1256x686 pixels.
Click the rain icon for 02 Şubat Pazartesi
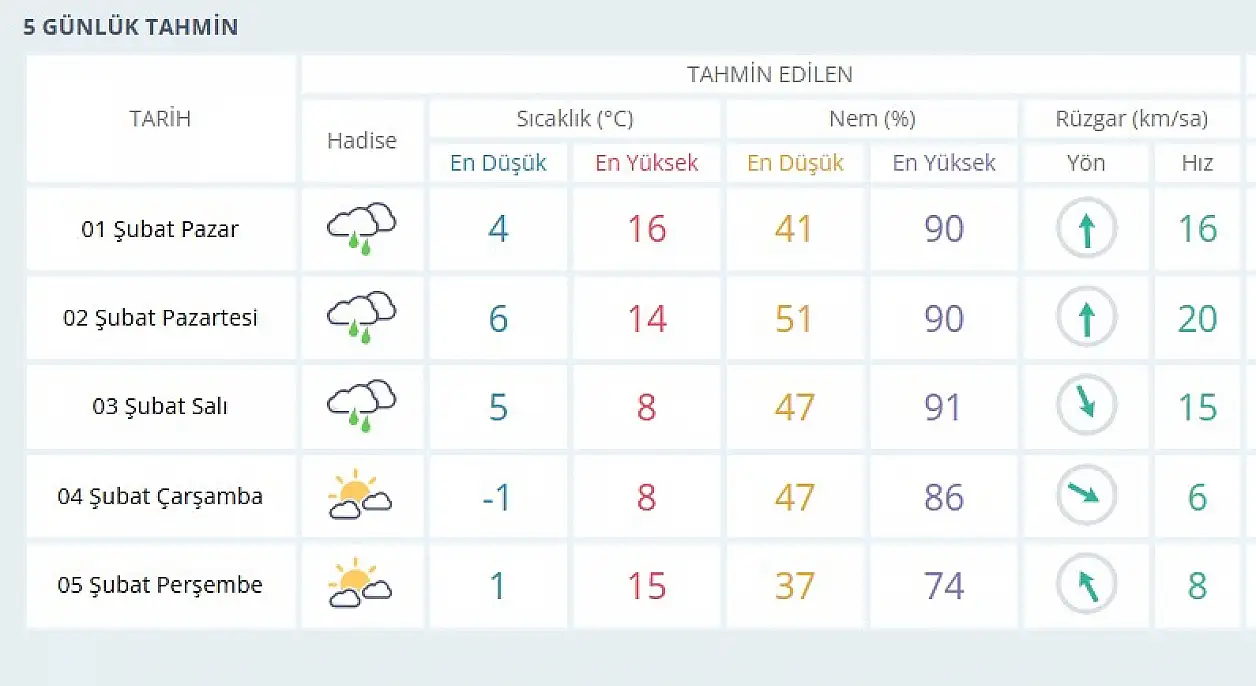tap(361, 318)
